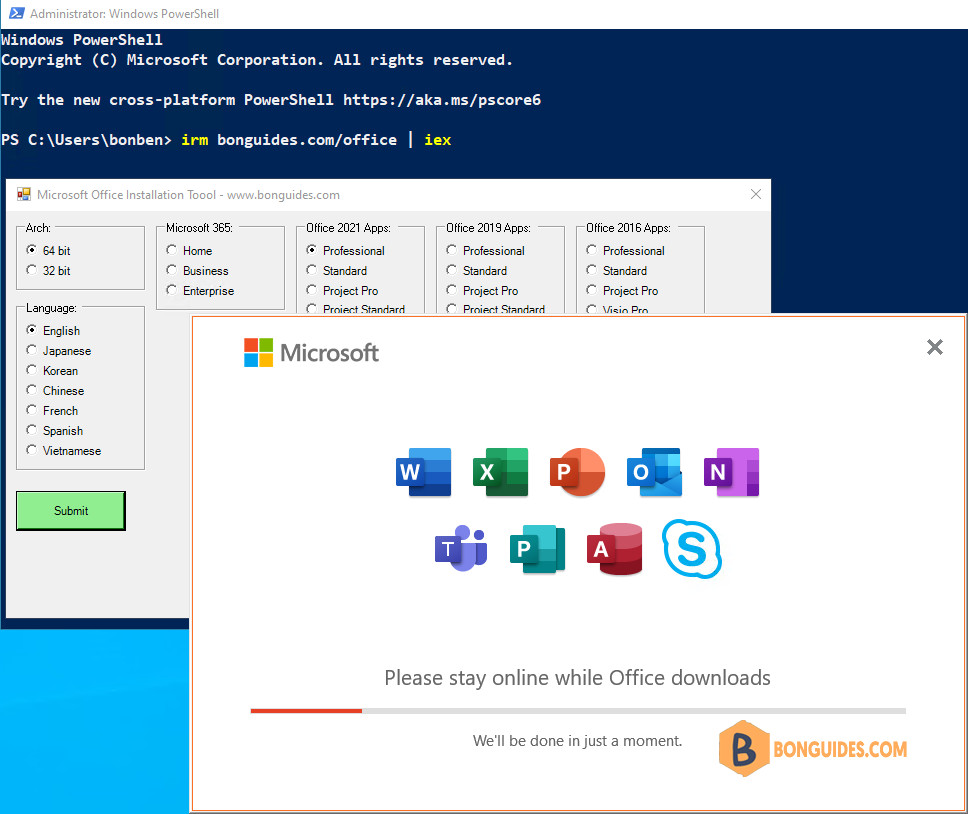The width and height of the screenshot is (968, 814).
Task: Click the Outlook app icon
Action: tap(654, 472)
